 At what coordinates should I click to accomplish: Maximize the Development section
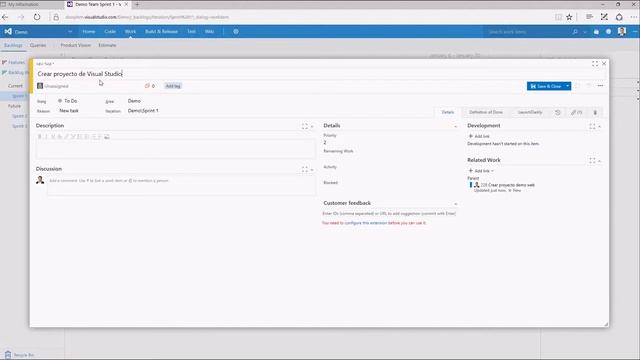pos(592,127)
